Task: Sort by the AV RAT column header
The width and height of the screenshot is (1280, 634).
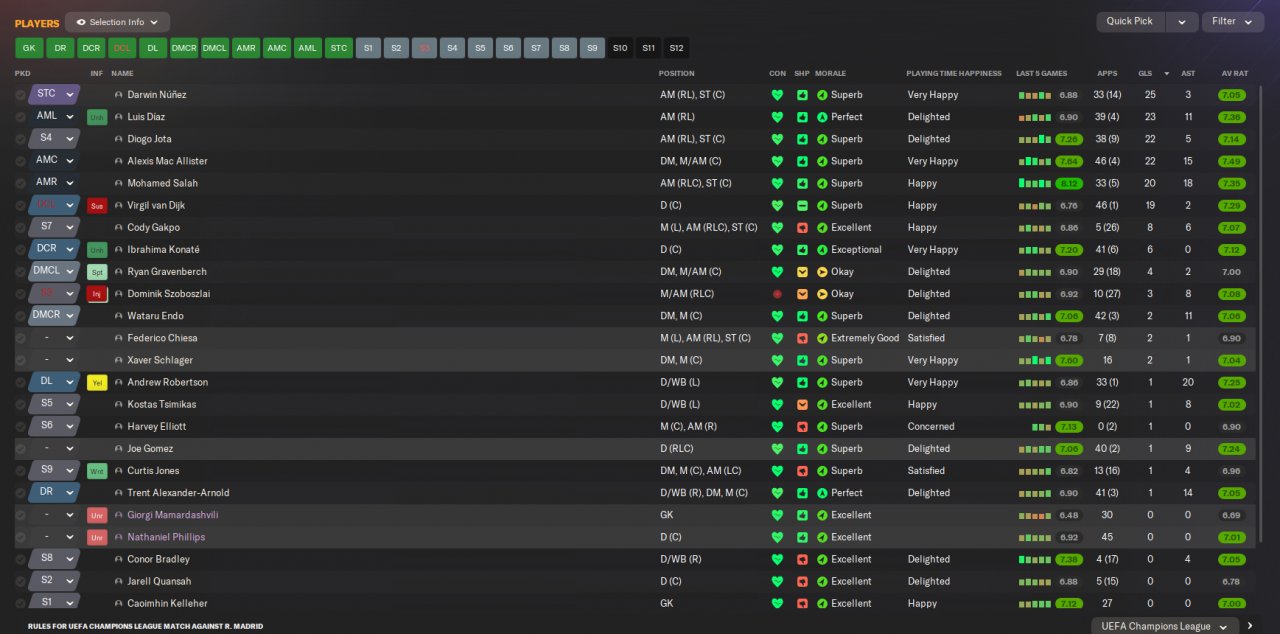Action: pos(1235,74)
